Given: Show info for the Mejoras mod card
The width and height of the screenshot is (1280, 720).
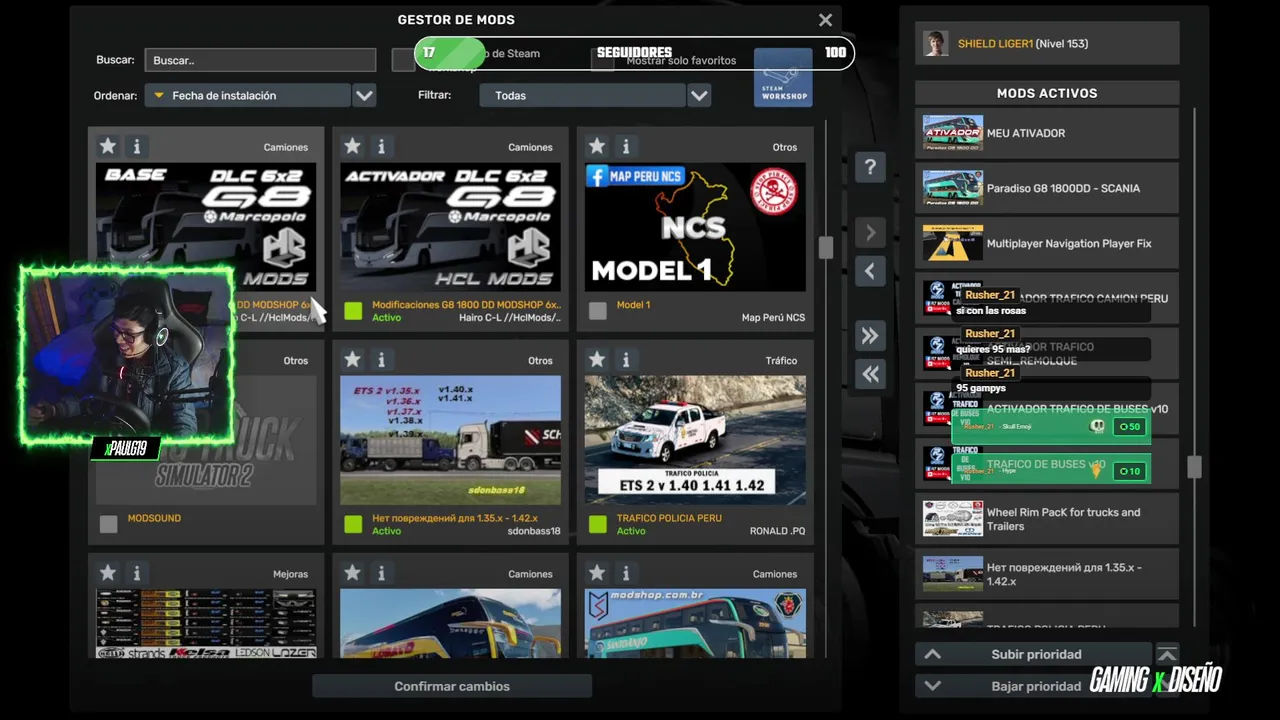Looking at the screenshot, I should tap(137, 573).
